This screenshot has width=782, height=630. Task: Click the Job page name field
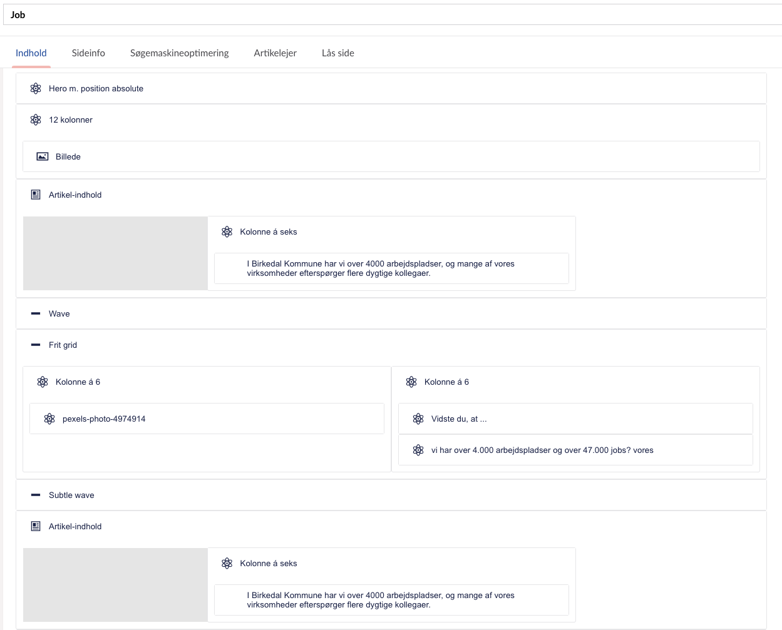[390, 15]
